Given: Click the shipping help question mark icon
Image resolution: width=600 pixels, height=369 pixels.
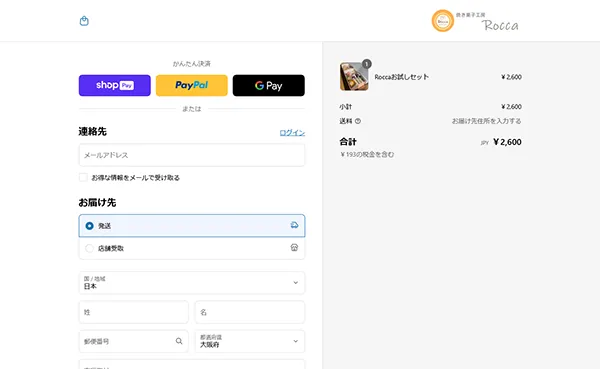Looking at the screenshot, I should click(x=358, y=121).
